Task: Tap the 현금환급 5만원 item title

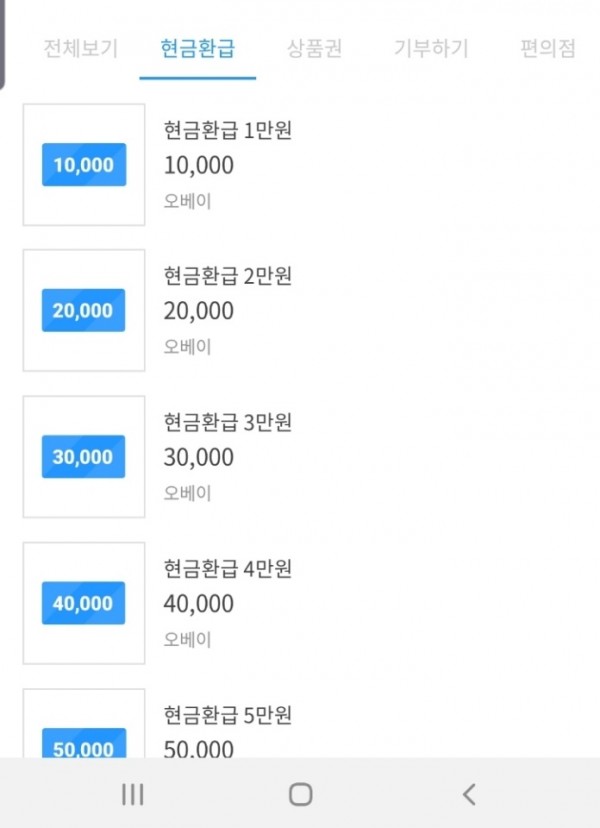Action: click(228, 715)
